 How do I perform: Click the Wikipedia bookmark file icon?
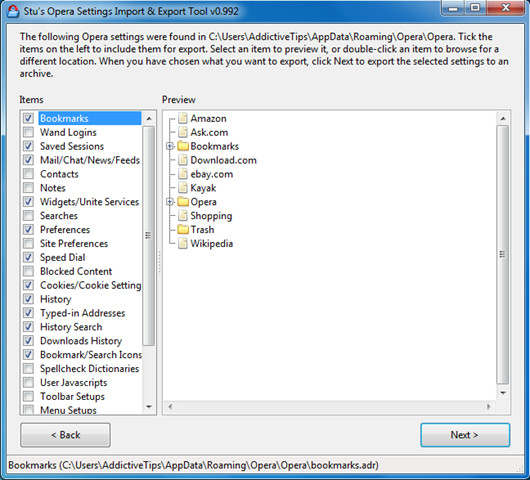pyautogui.click(x=183, y=243)
